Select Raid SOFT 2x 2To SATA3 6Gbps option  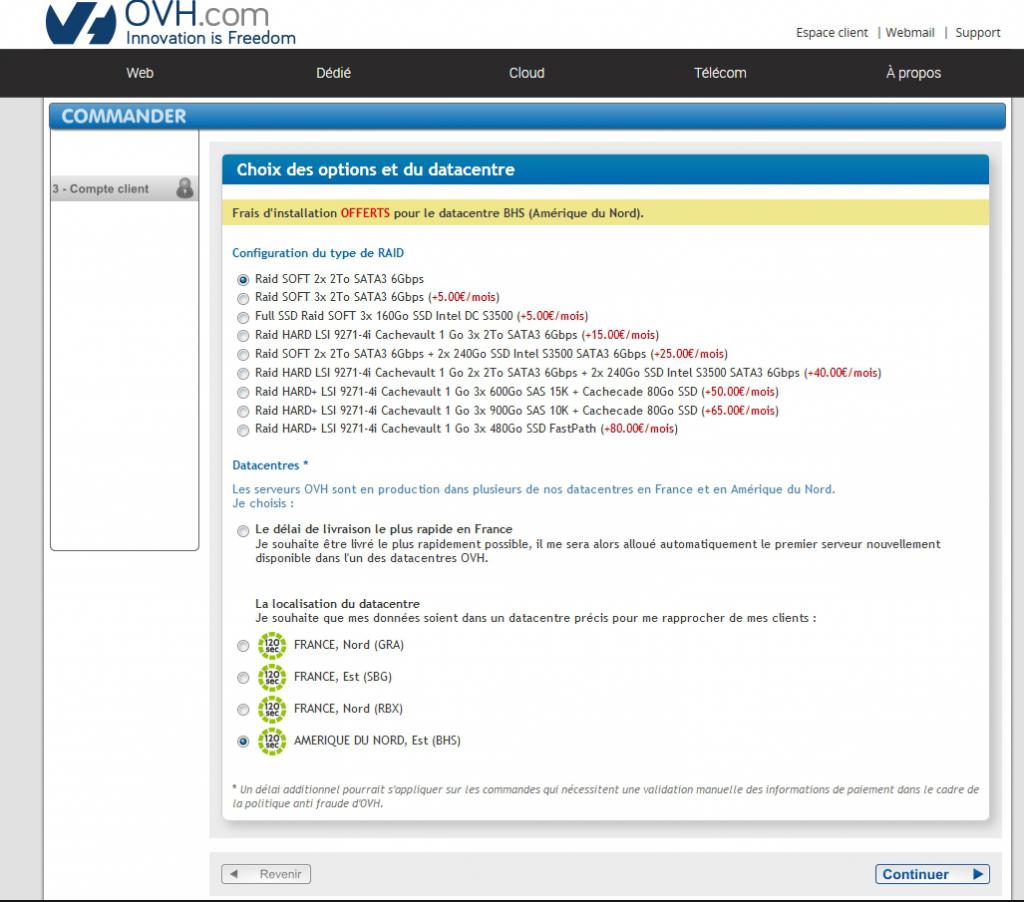point(243,280)
